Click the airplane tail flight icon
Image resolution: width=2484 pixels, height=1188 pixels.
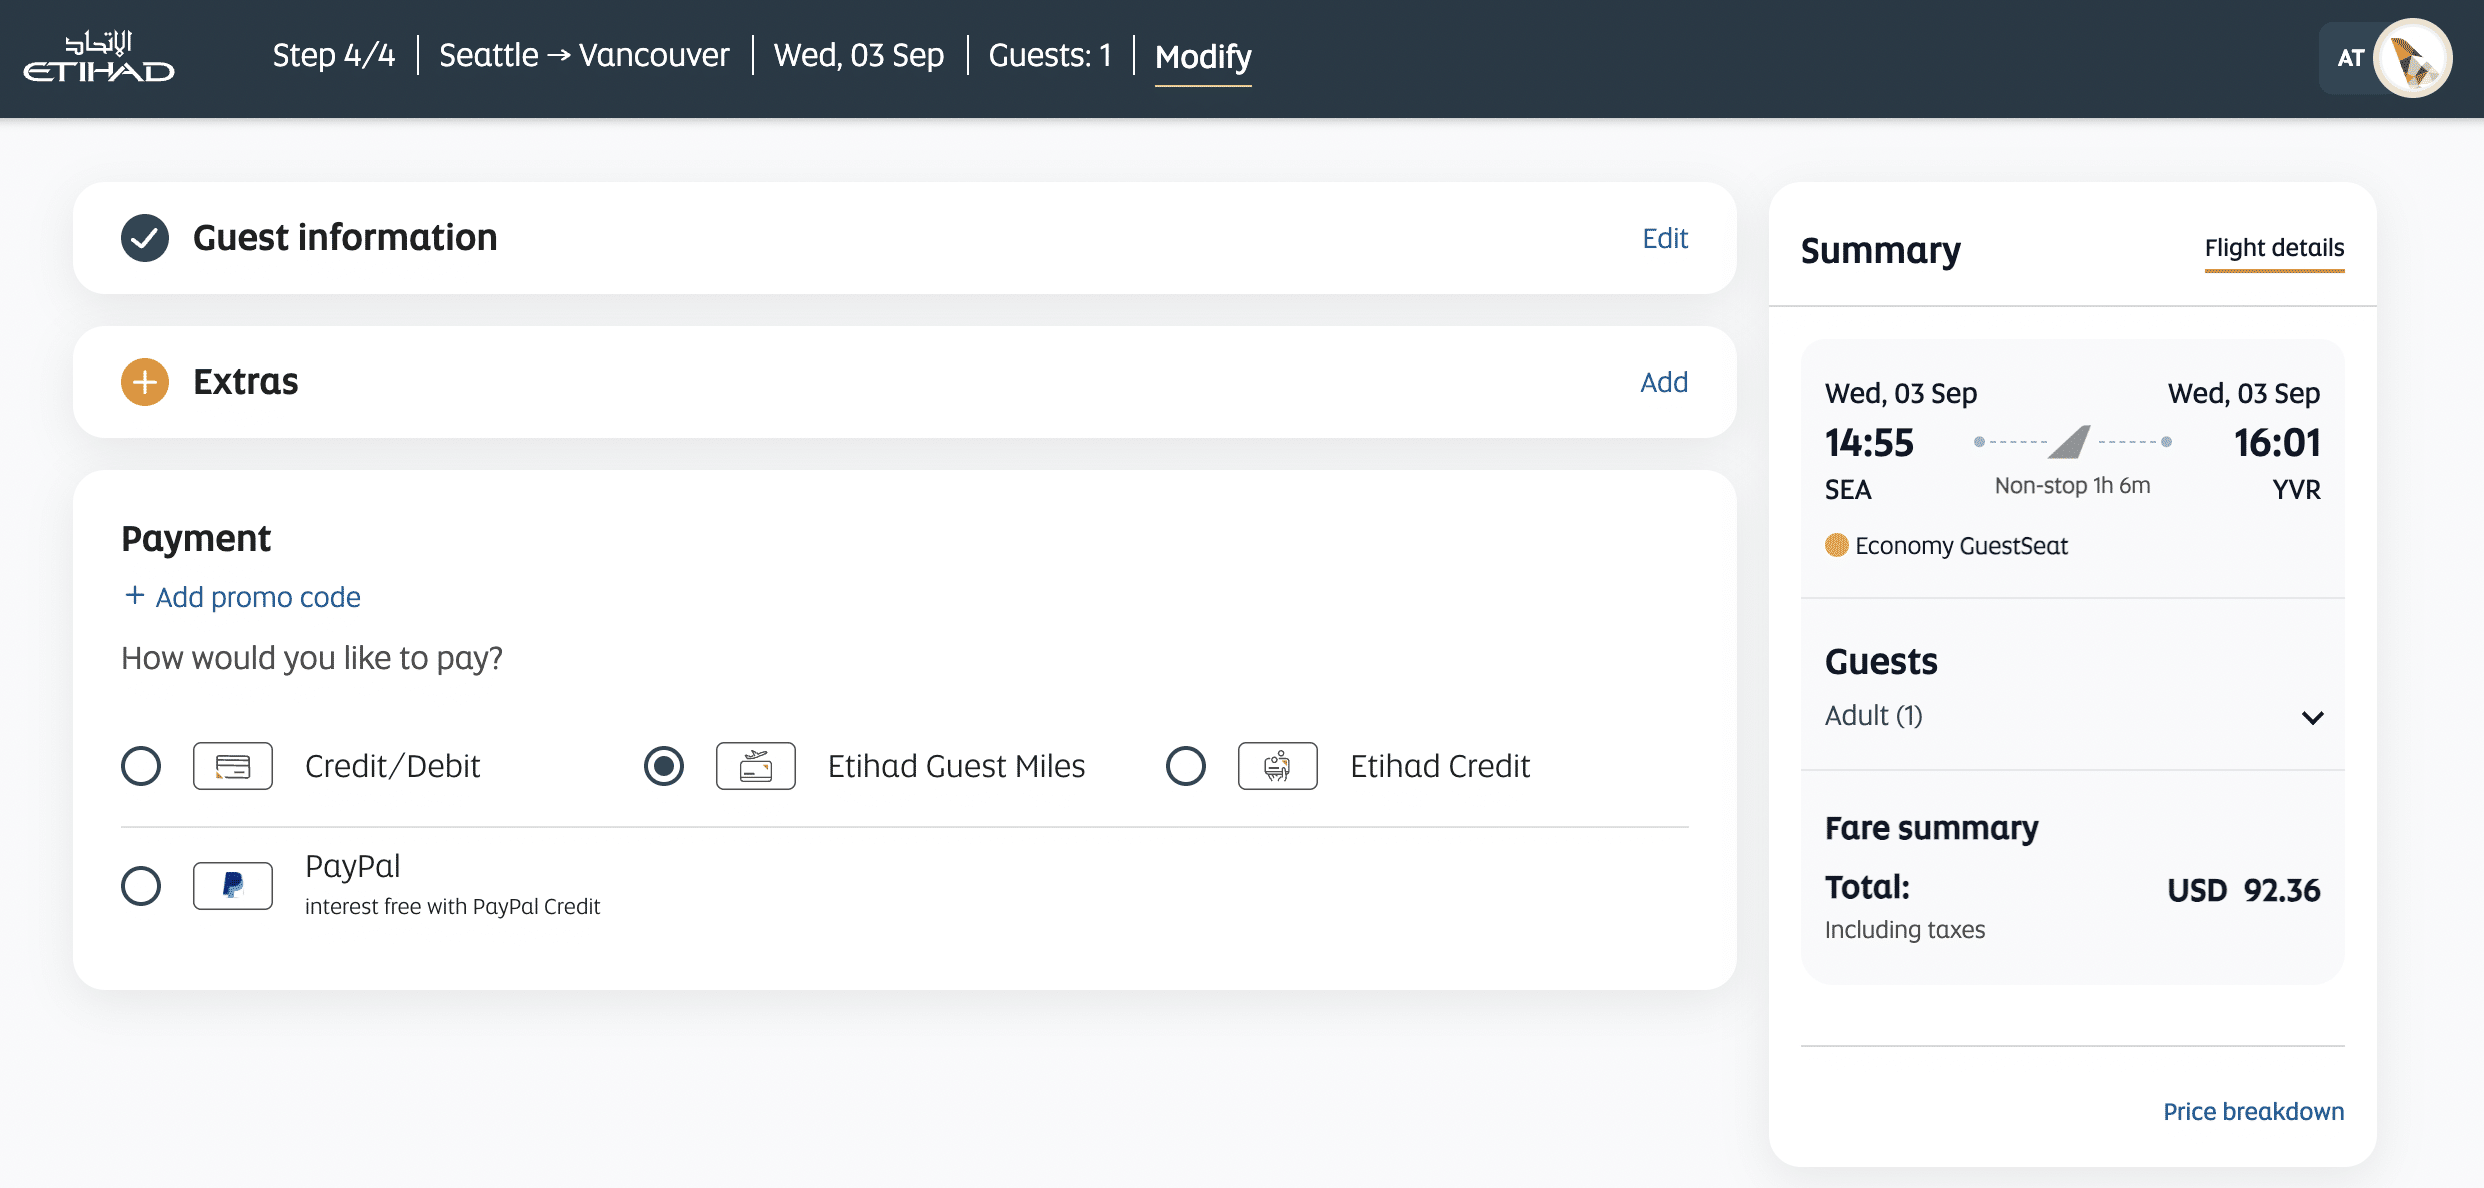pos(2070,441)
